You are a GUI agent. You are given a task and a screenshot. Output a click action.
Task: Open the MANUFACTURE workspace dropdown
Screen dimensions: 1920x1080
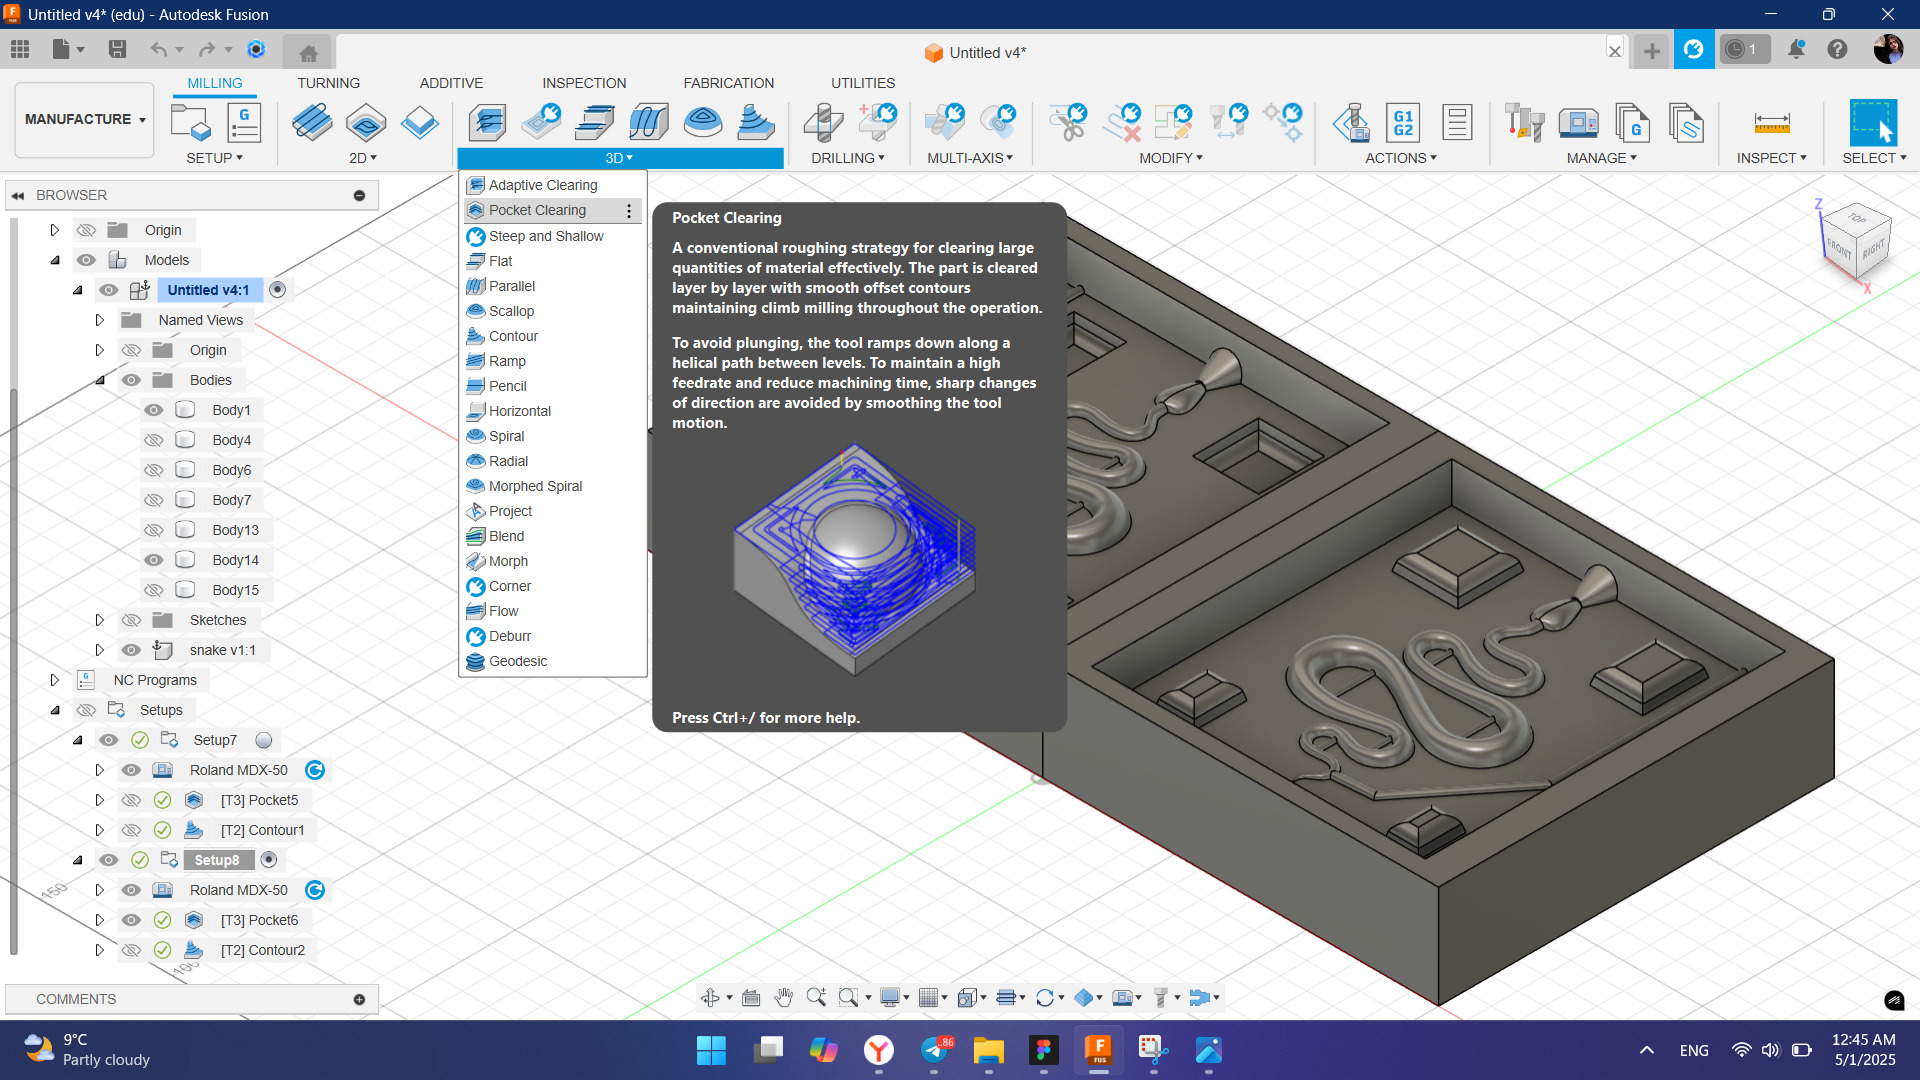click(85, 119)
